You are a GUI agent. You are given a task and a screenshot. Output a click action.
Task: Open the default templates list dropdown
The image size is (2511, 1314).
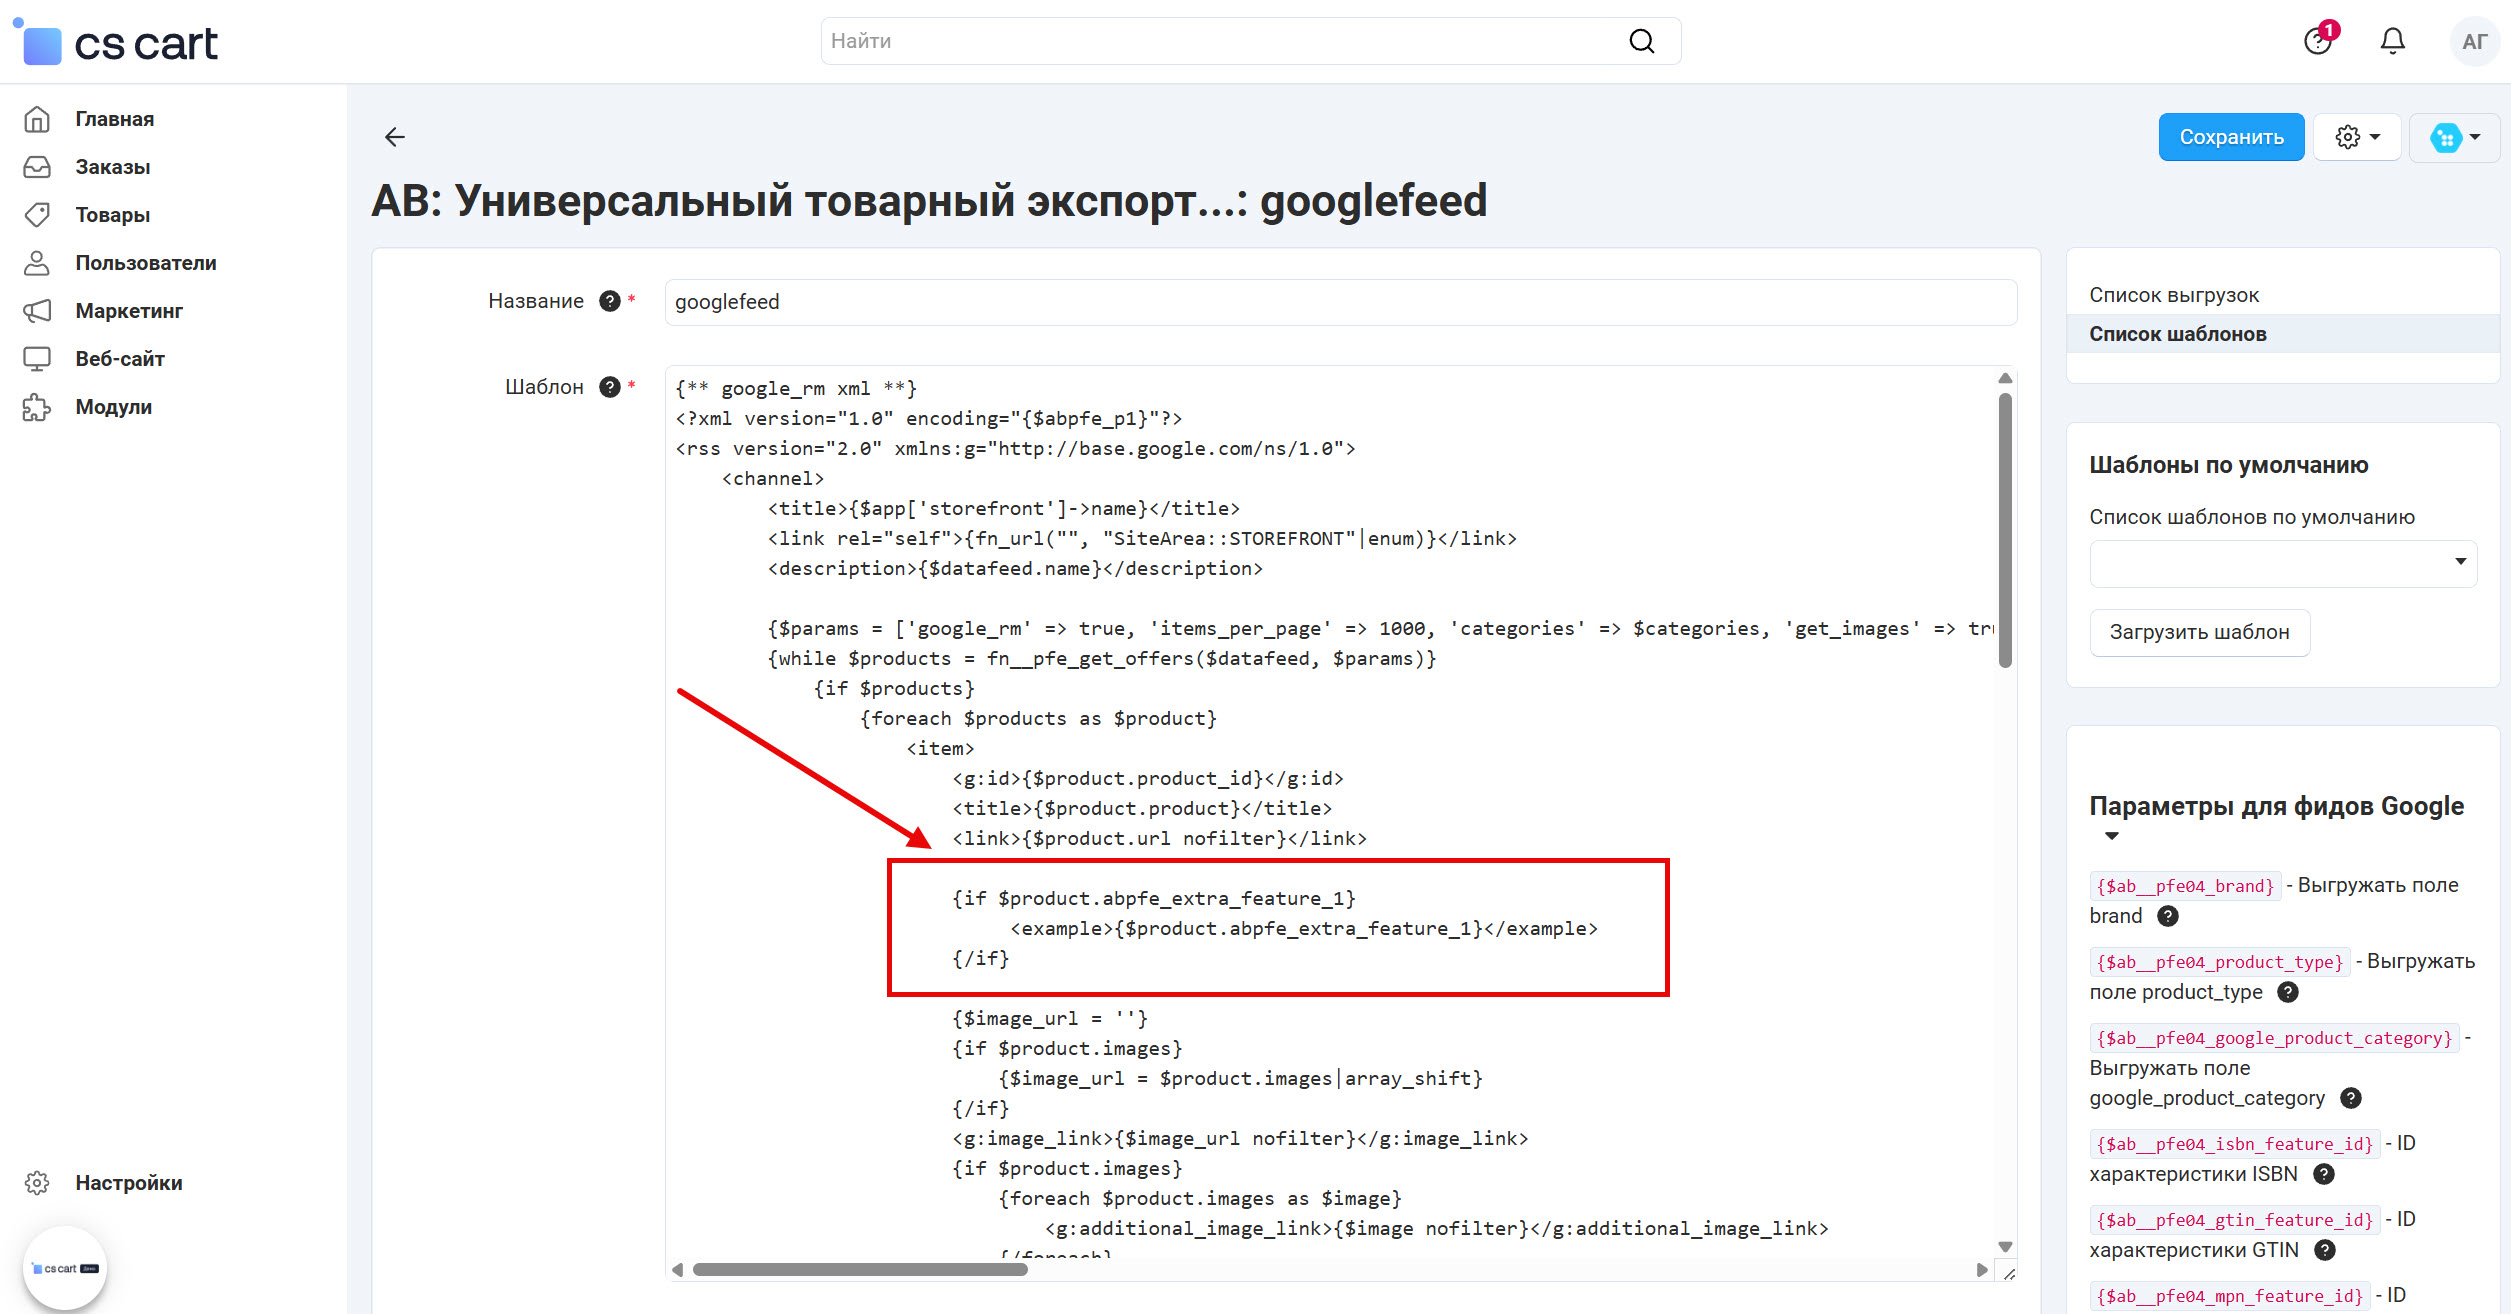2283,563
